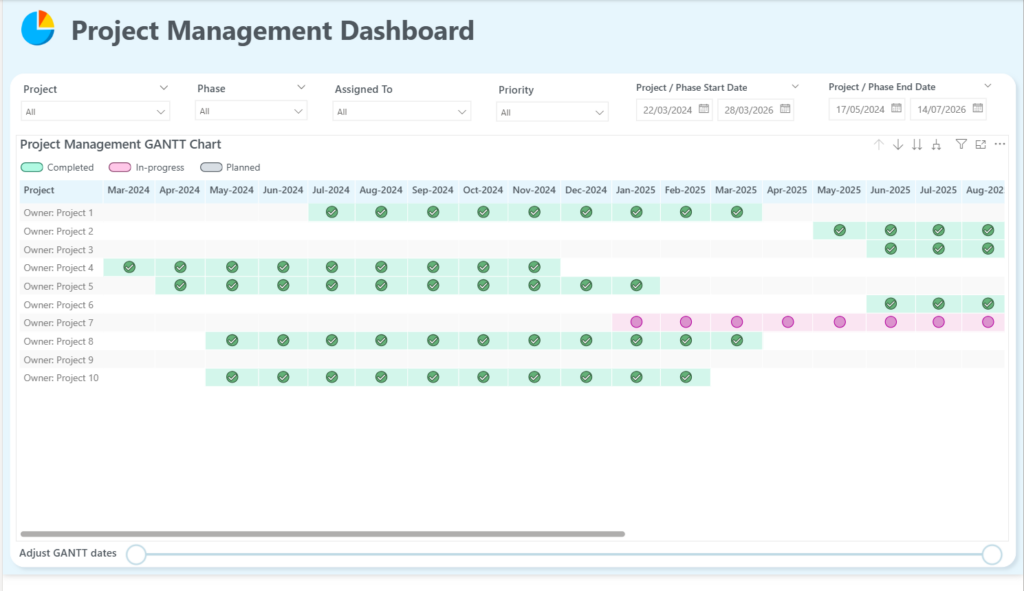Click the In-progress legend swatch
Viewport: 1024px width, 591px height.
(120, 167)
